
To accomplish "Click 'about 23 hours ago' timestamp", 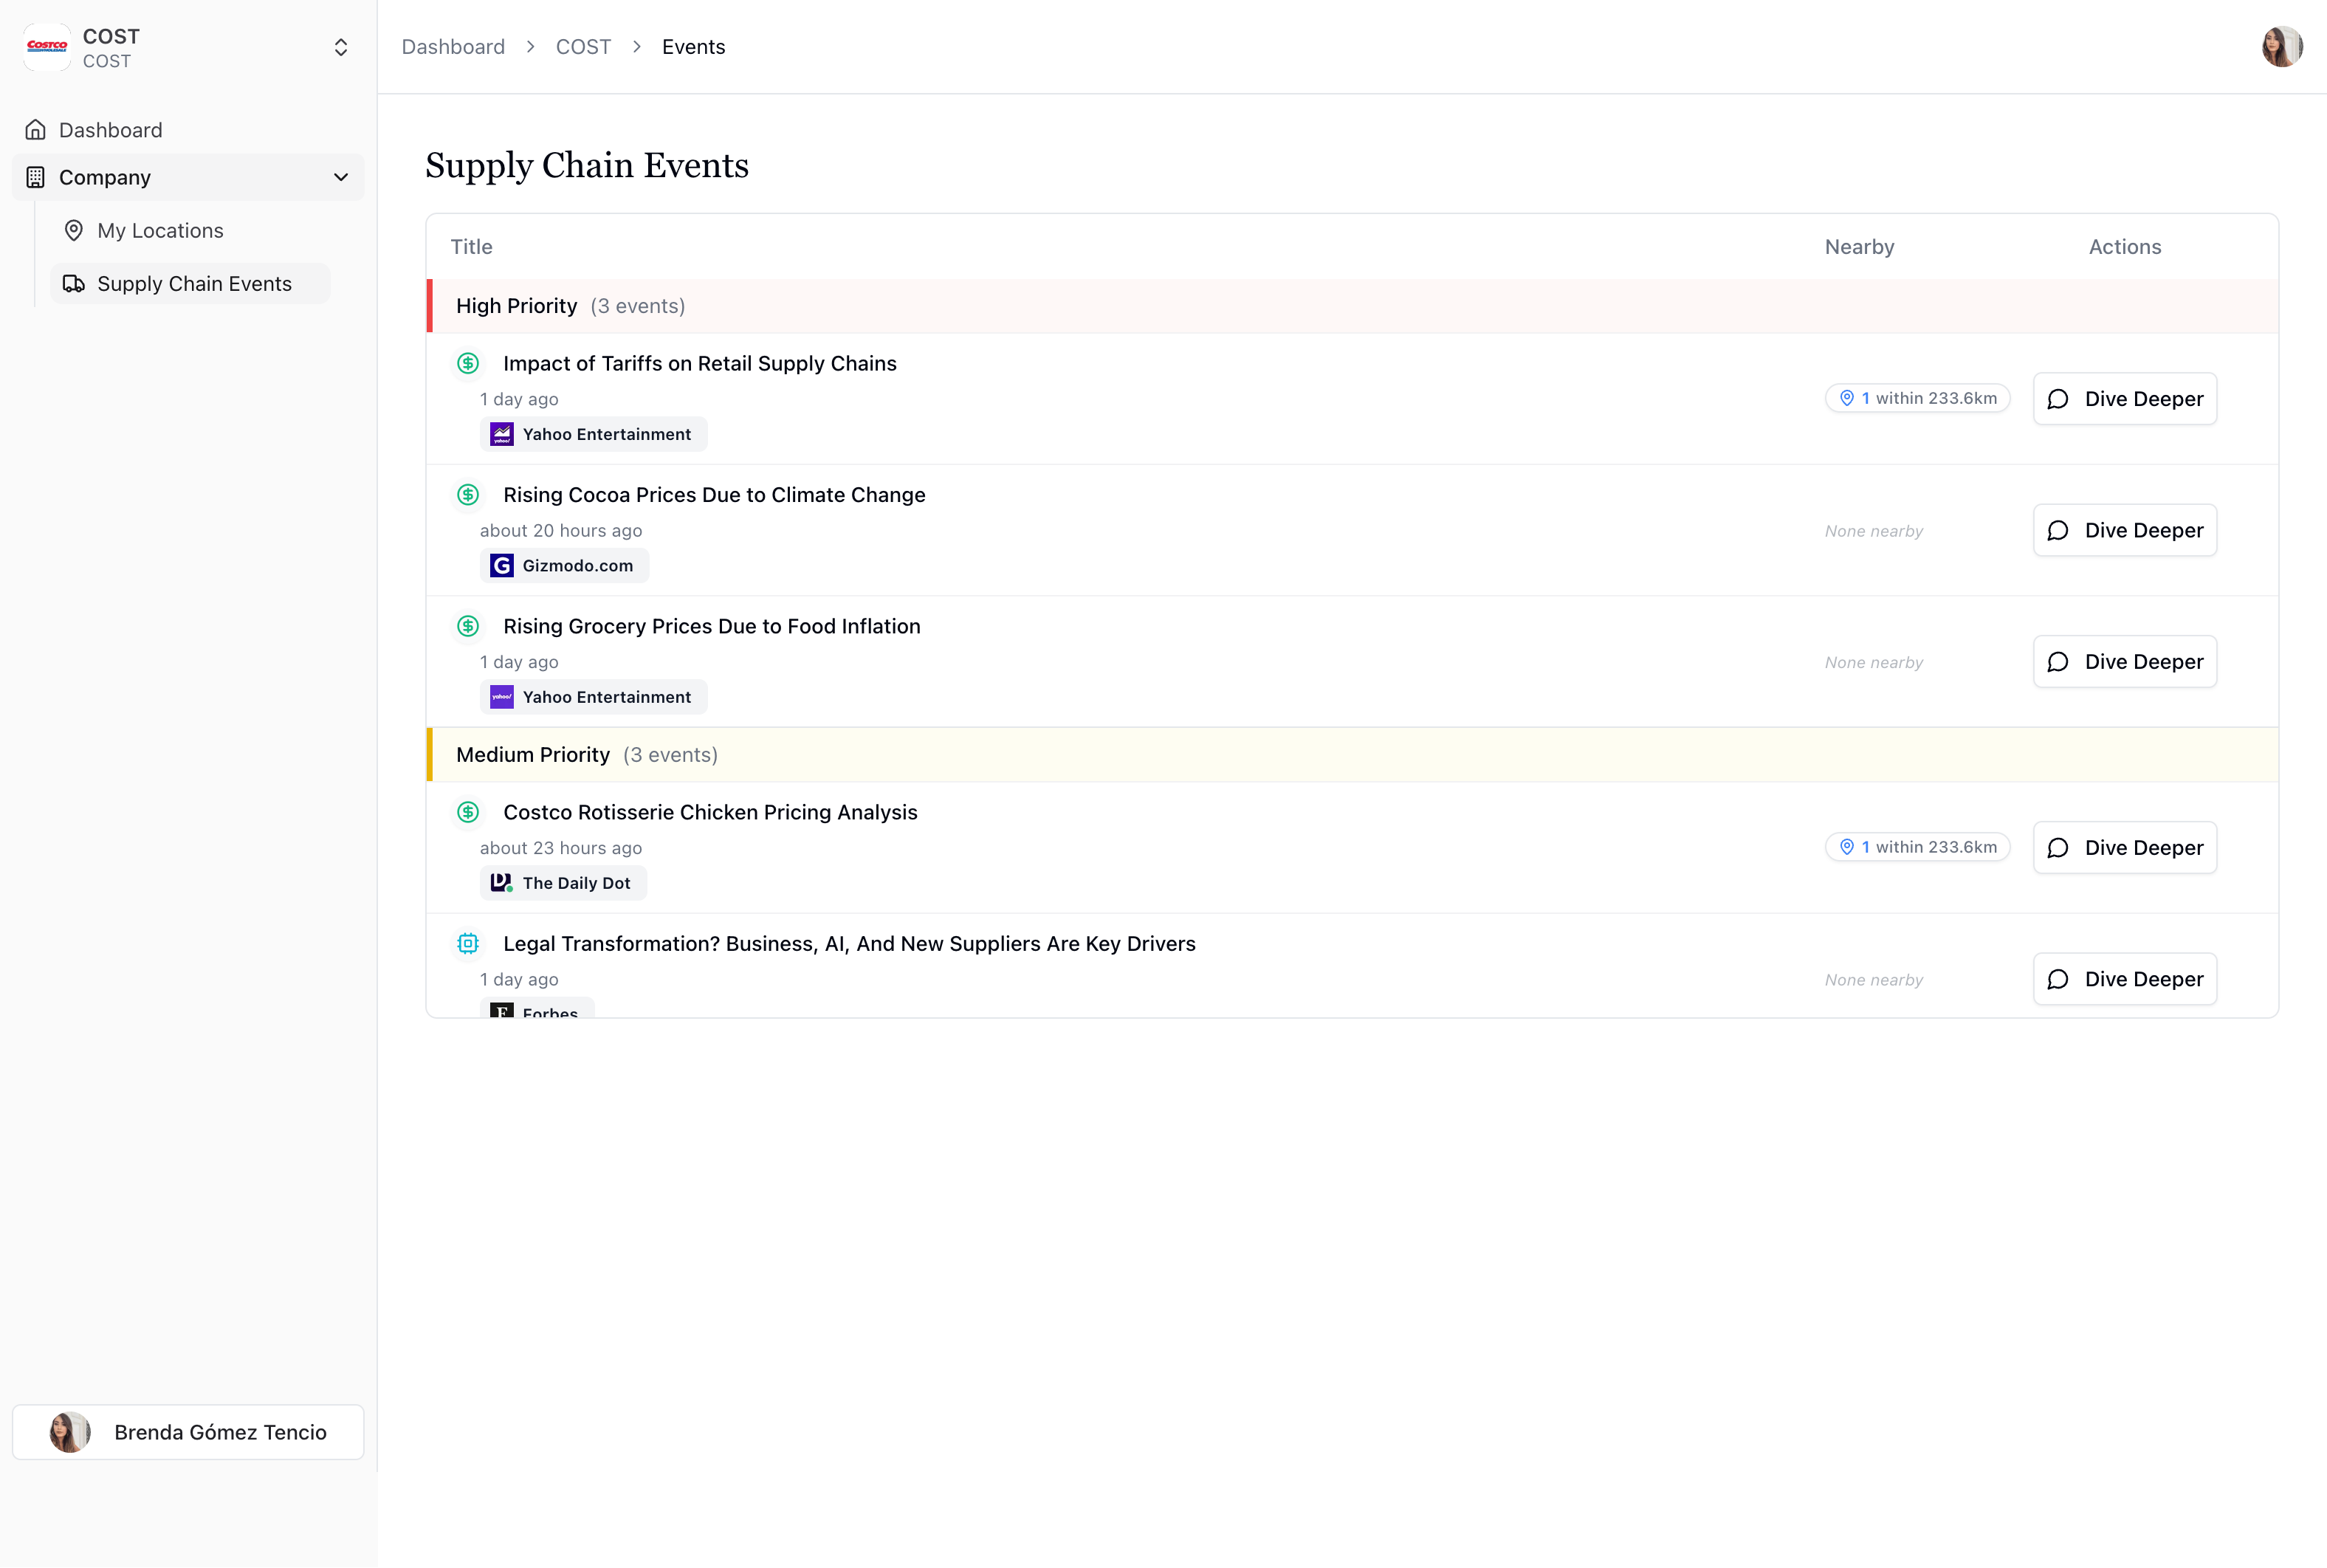I will (561, 848).
